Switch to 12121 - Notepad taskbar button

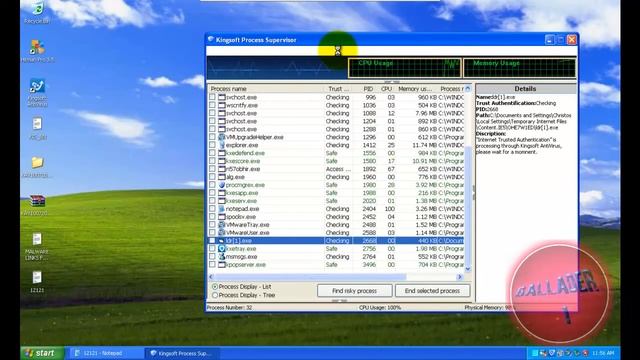107,353
